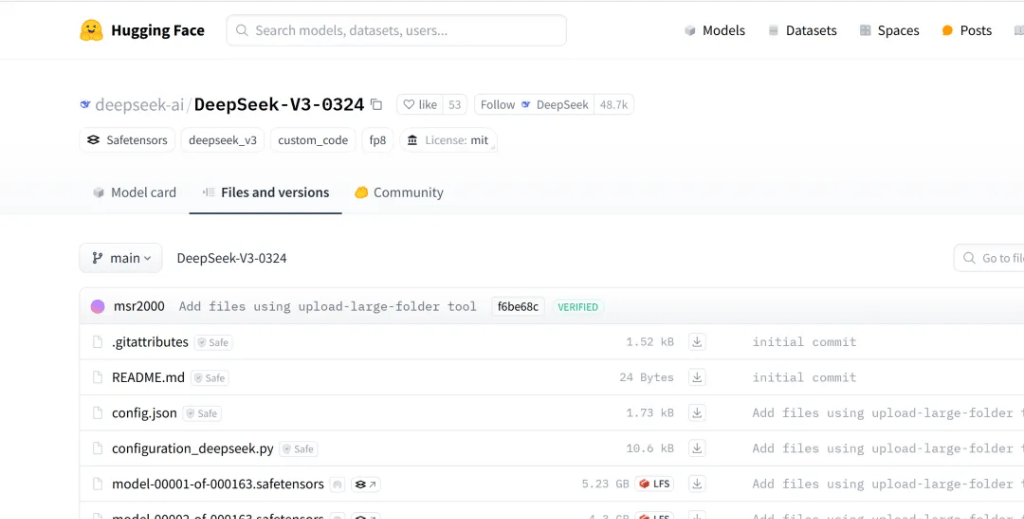Download the config.json file
This screenshot has width=1024, height=519.
click(x=697, y=413)
